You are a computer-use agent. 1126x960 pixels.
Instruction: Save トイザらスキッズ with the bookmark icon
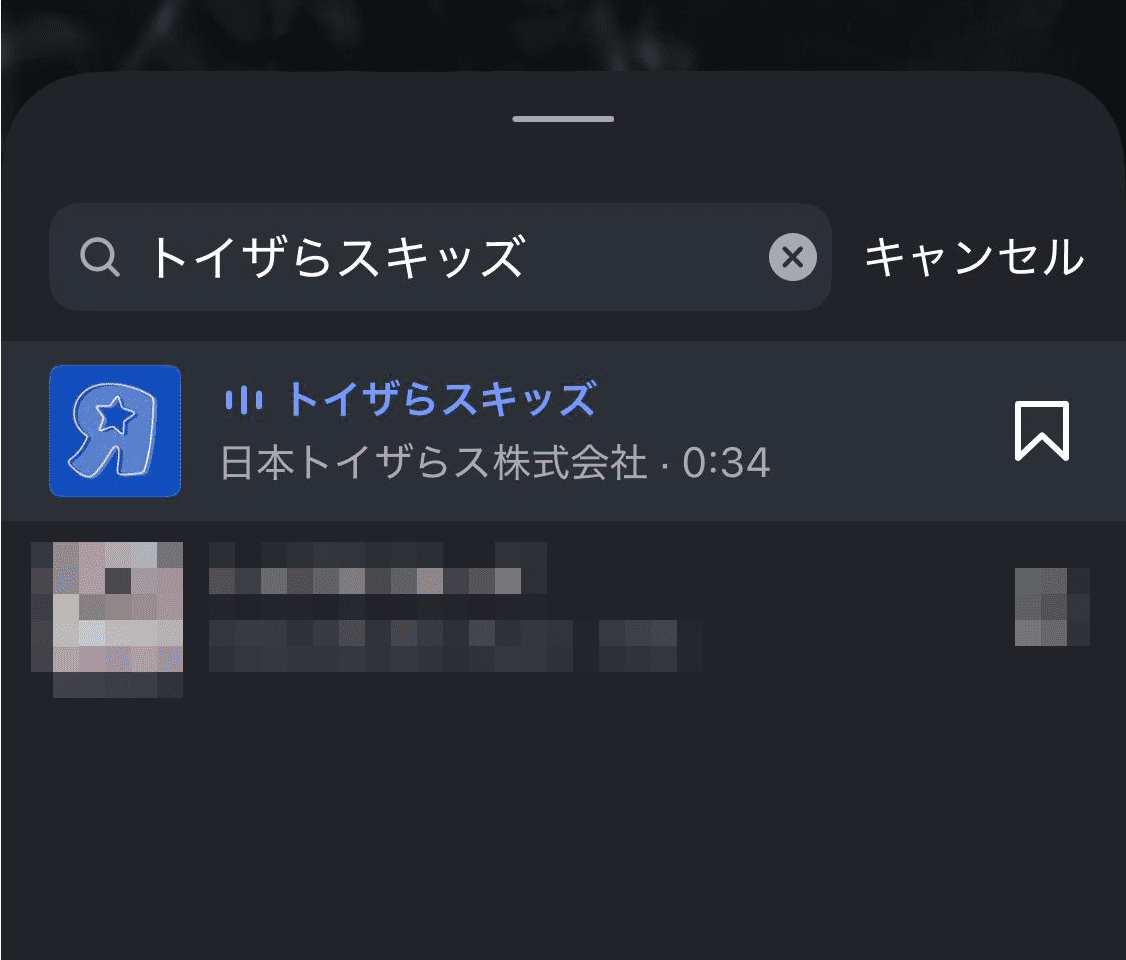pos(1041,431)
